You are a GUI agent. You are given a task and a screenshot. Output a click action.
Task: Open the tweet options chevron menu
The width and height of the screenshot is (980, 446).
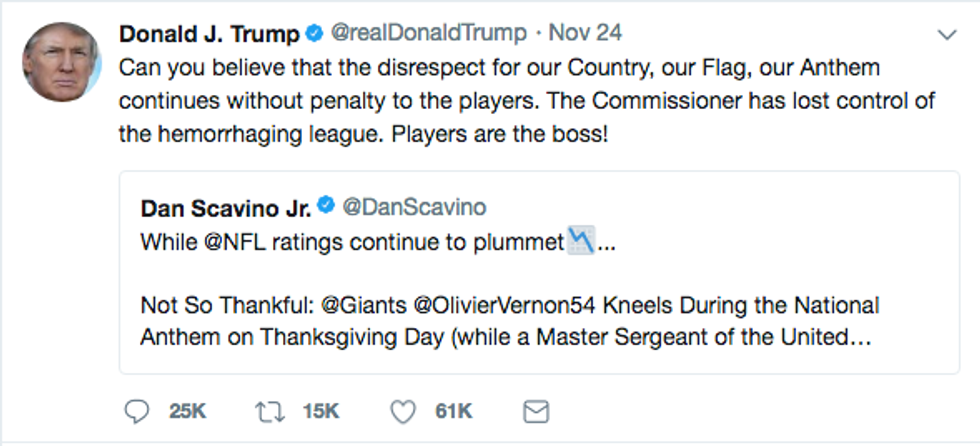[946, 34]
